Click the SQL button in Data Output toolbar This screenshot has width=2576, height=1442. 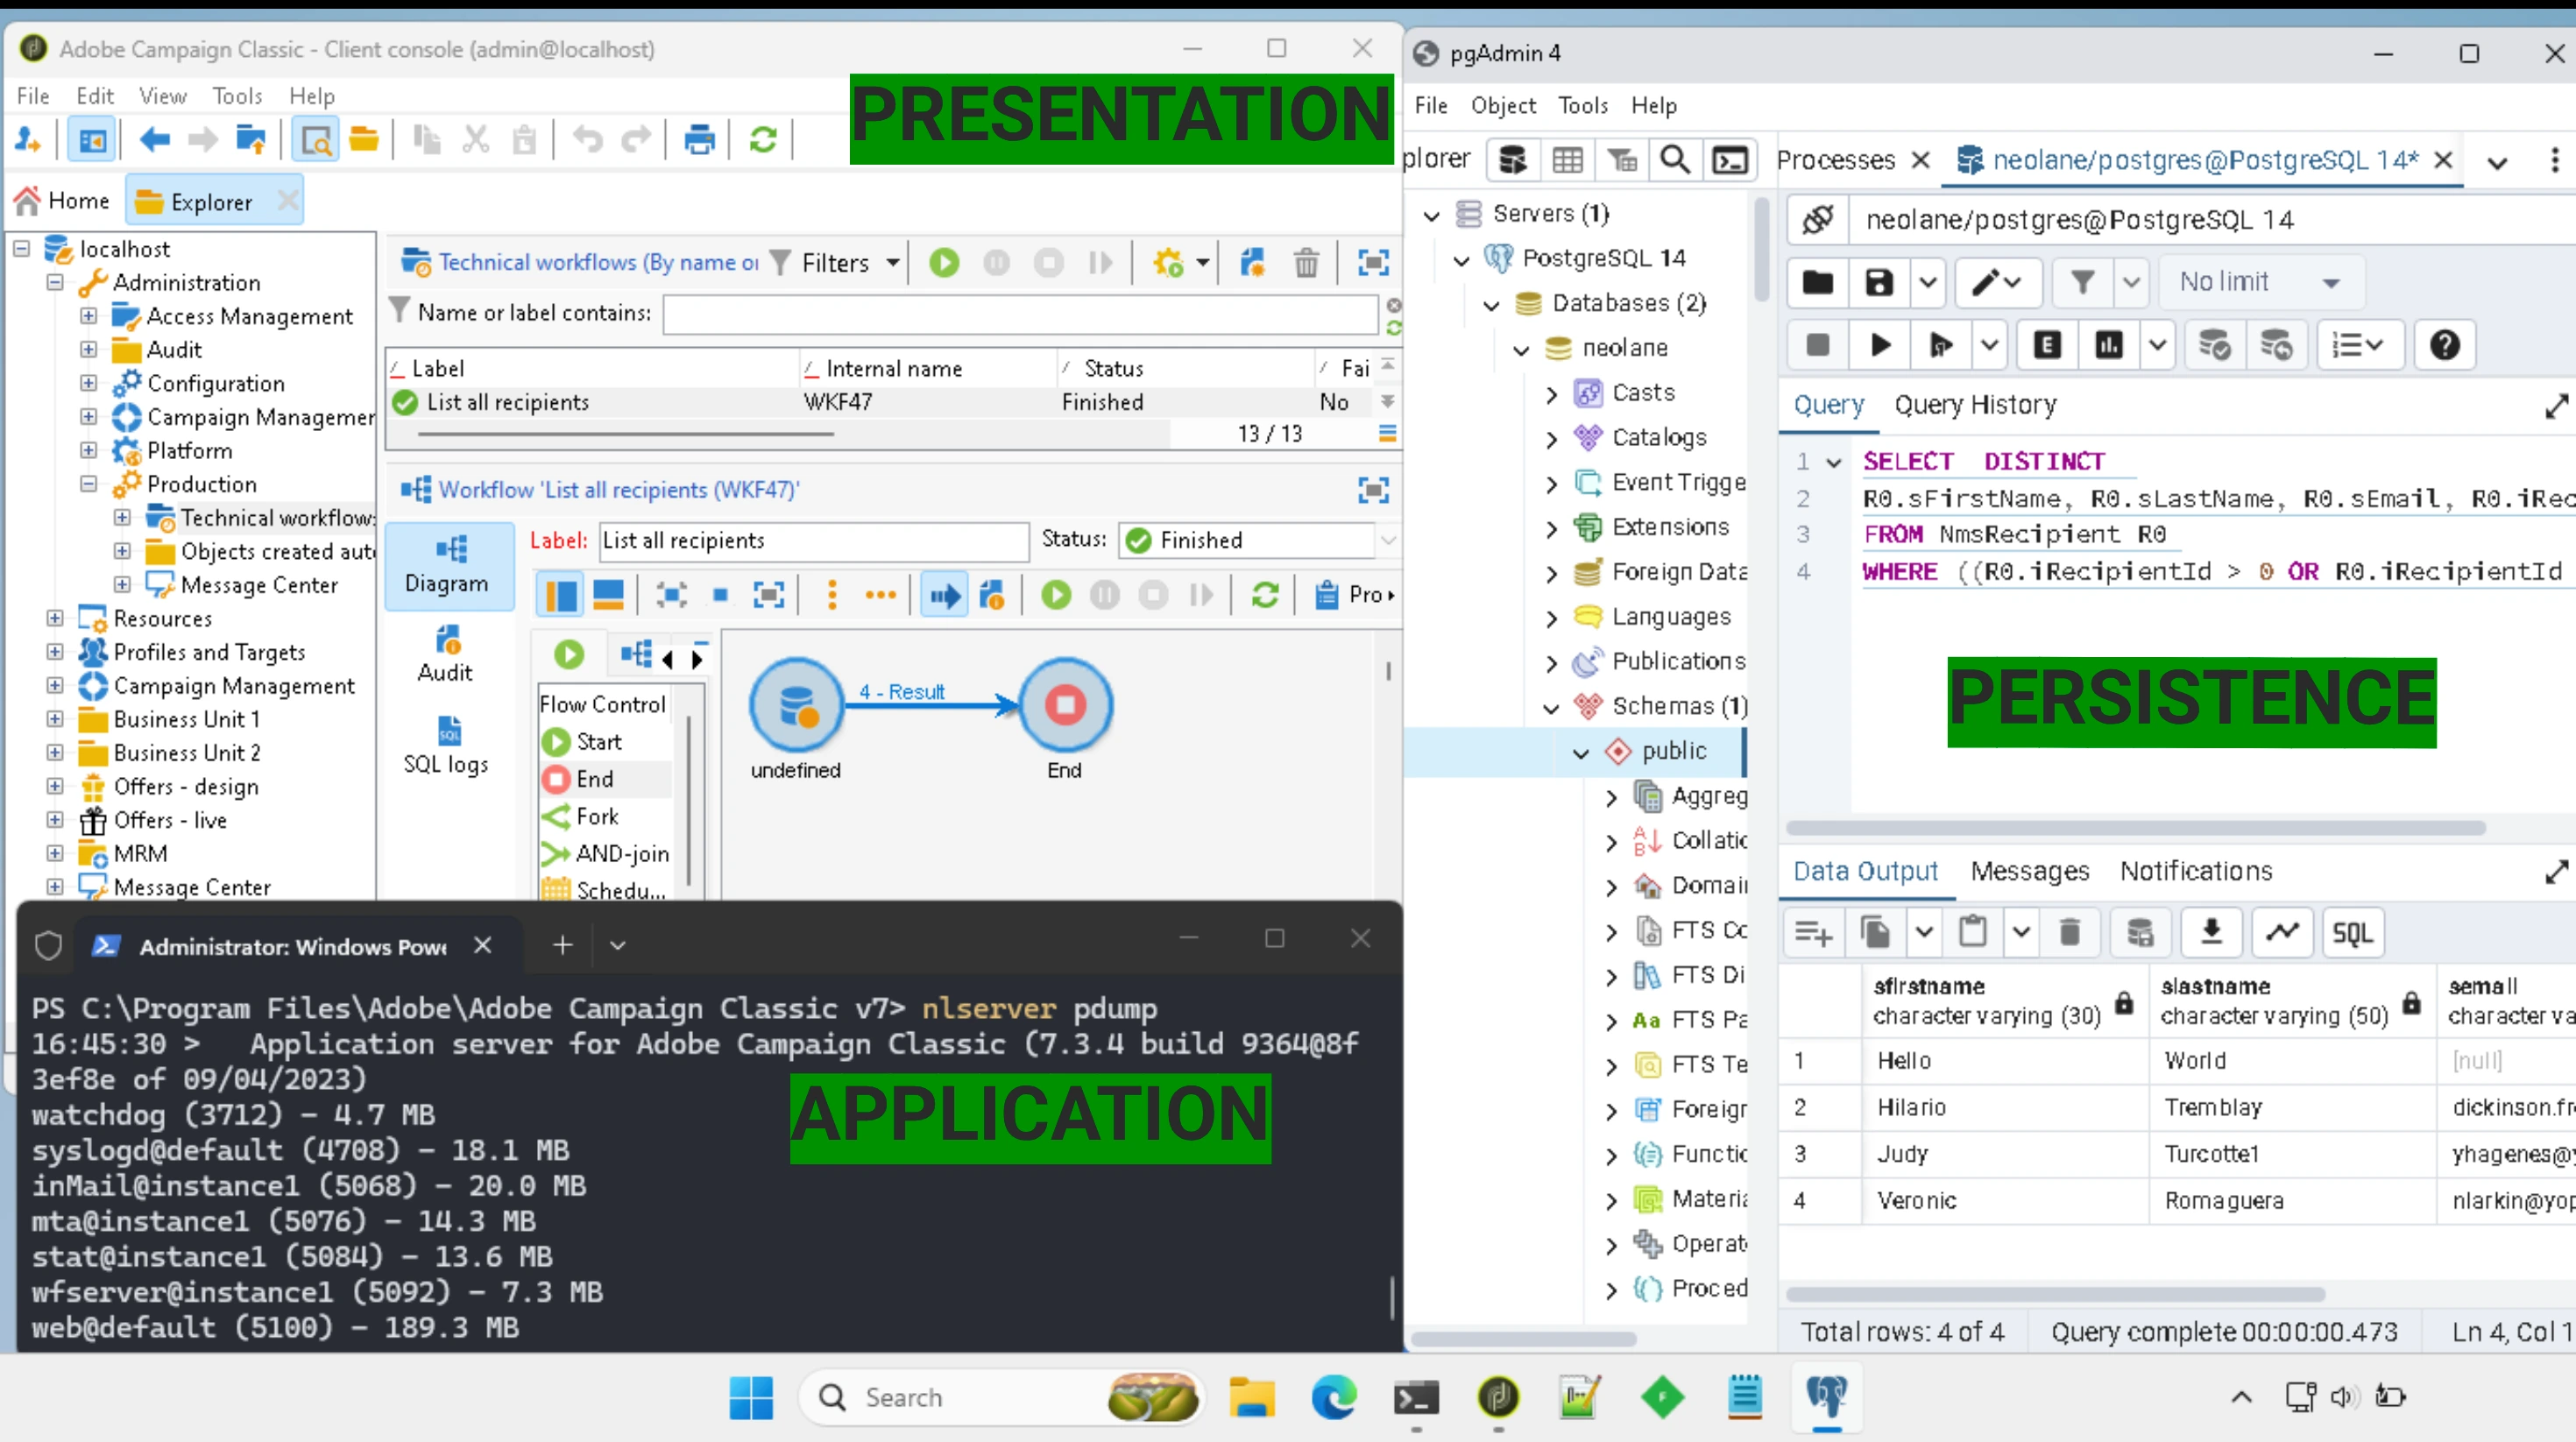point(2351,932)
